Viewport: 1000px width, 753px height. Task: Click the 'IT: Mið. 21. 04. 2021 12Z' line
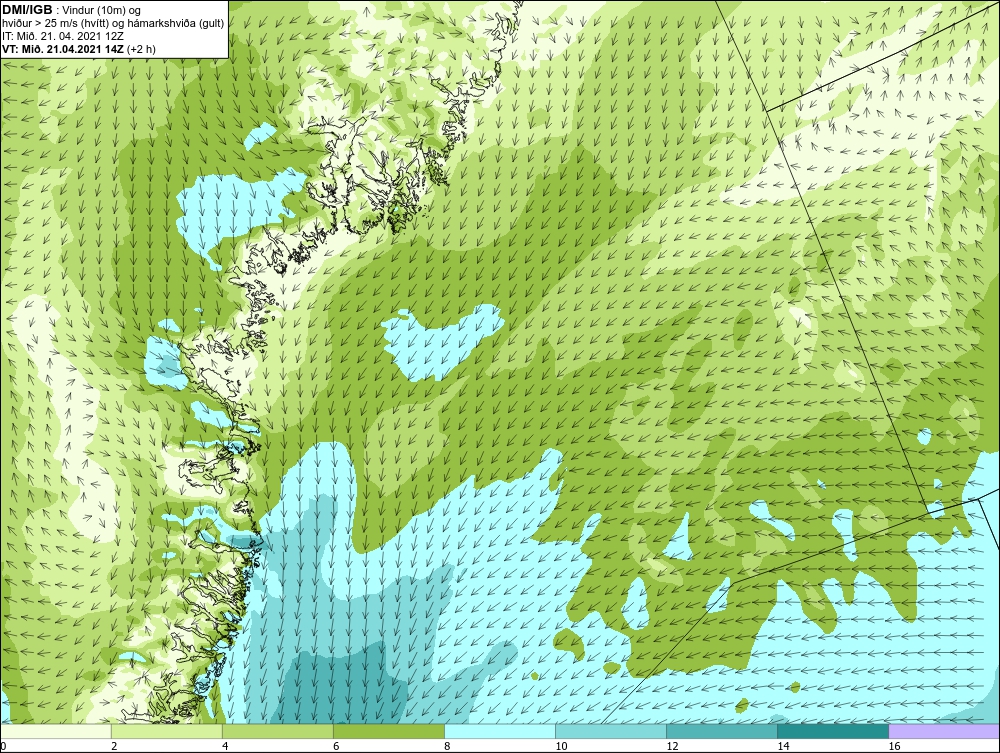62,36
